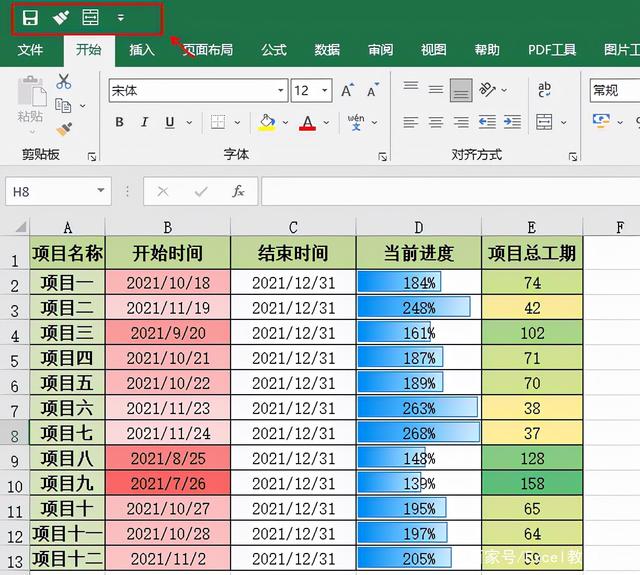Select the Format Painter brush in clipboard group
Screen dimensions: 640x575
click(64, 129)
